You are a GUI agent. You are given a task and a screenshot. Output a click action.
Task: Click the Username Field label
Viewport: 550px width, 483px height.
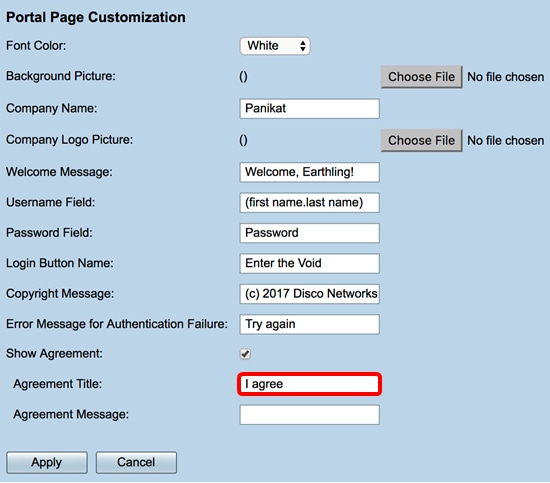click(x=51, y=202)
